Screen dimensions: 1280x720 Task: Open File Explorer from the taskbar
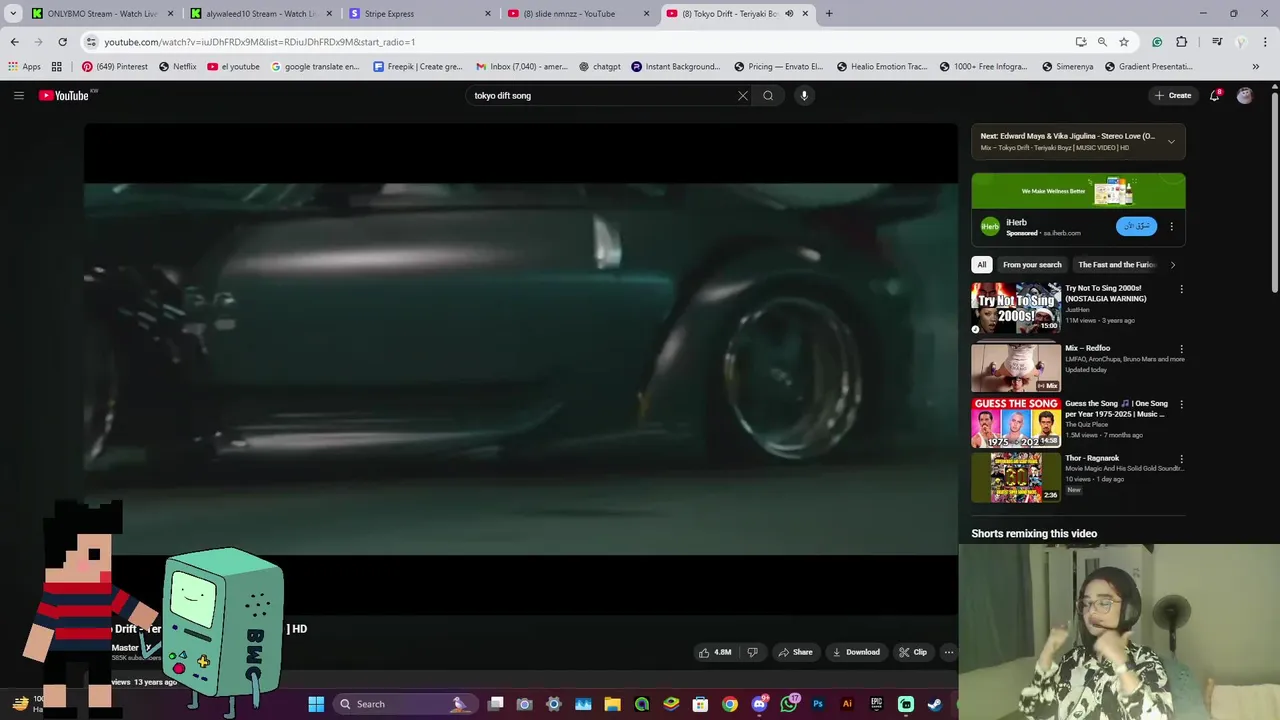612,704
